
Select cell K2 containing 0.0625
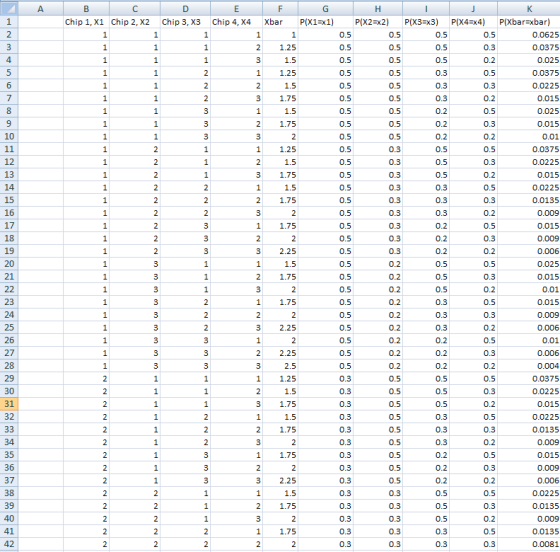tap(529, 35)
